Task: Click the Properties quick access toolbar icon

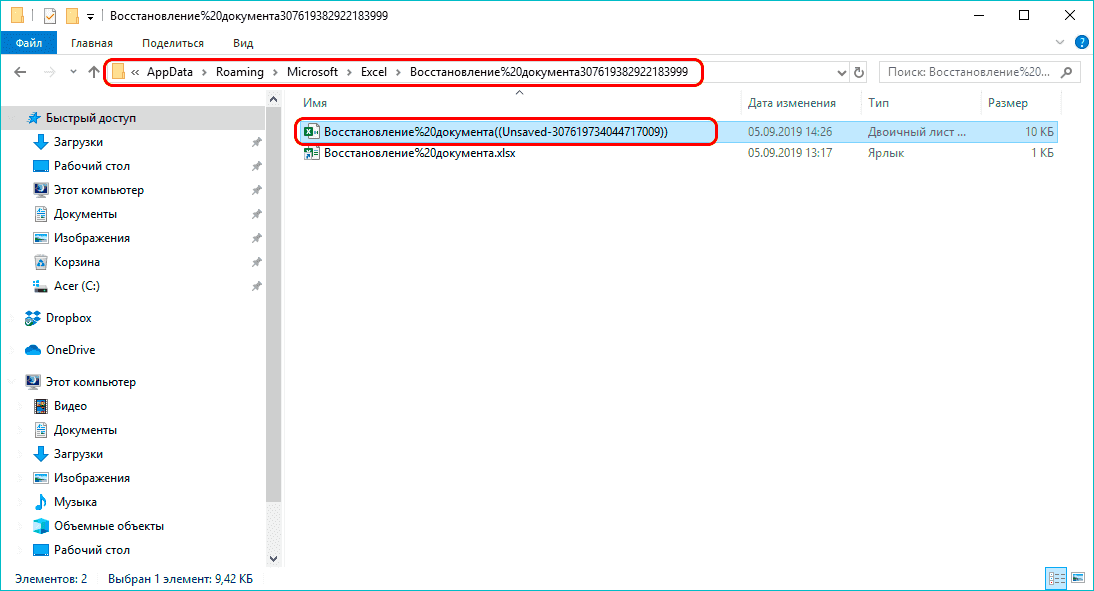Action: (x=50, y=15)
